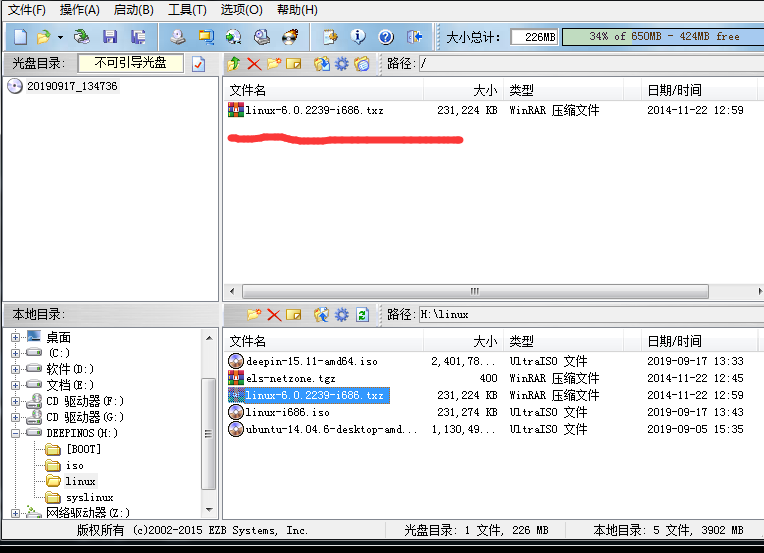
Task: Click Set boot file icon in disc toolbar
Action: (362, 64)
